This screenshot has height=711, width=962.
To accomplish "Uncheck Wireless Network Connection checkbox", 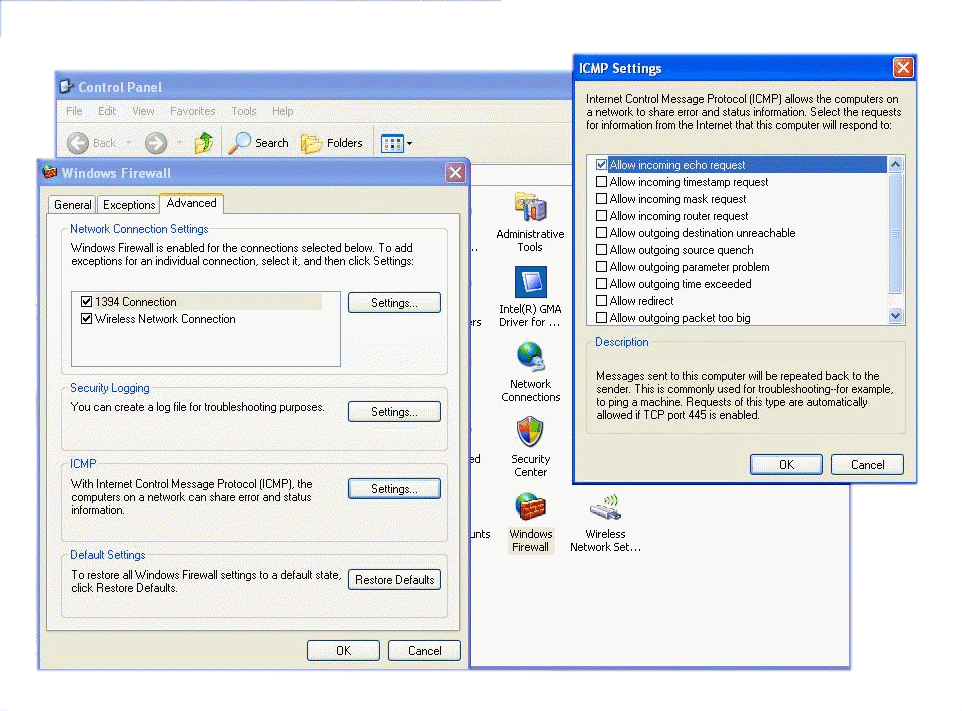I will (x=87, y=319).
